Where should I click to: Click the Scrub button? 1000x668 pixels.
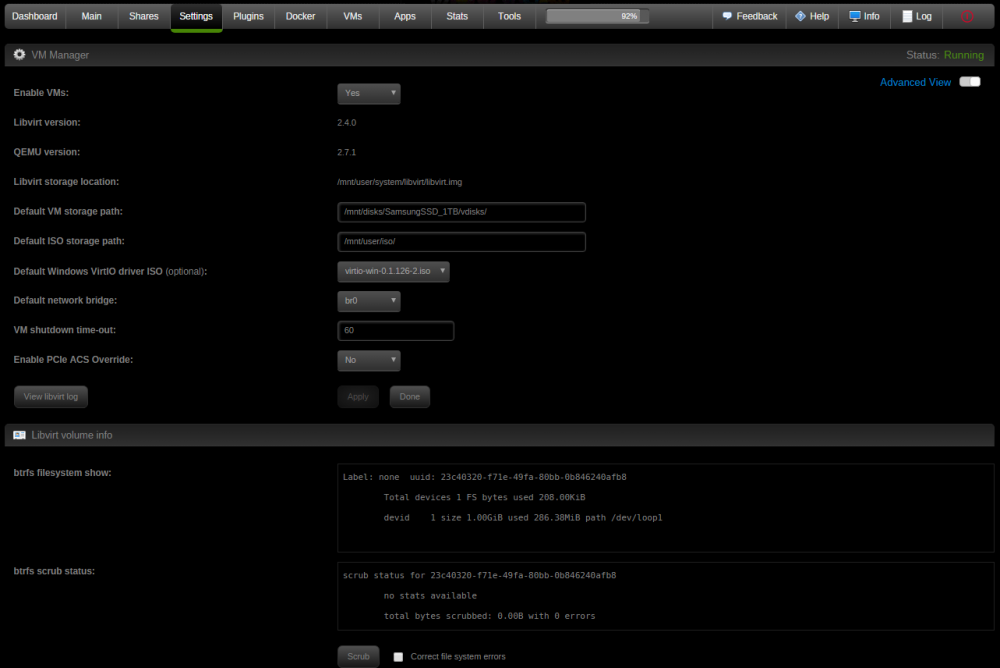[358, 657]
